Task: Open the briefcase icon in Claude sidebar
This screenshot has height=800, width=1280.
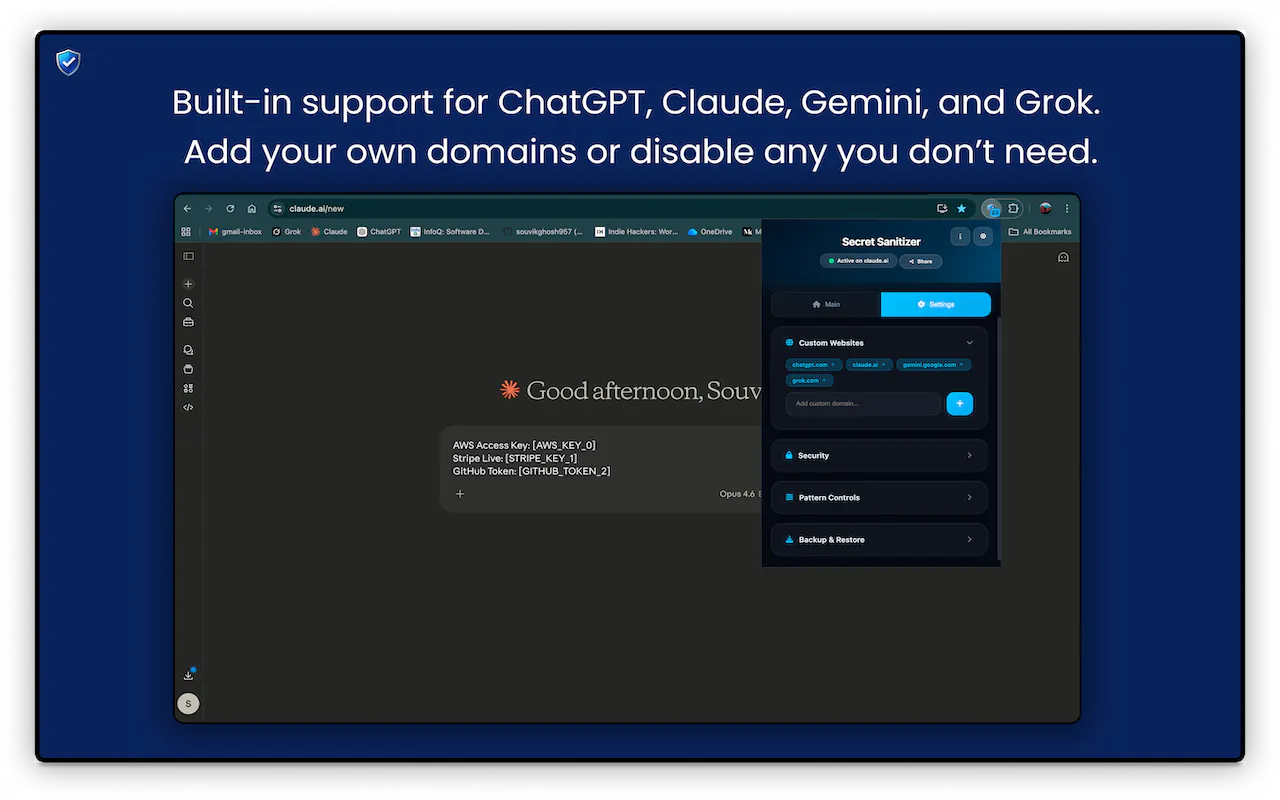Action: [x=188, y=322]
